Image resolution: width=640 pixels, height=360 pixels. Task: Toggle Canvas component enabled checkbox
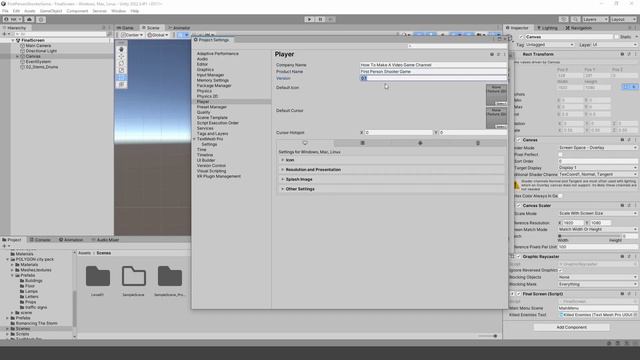tap(519, 140)
